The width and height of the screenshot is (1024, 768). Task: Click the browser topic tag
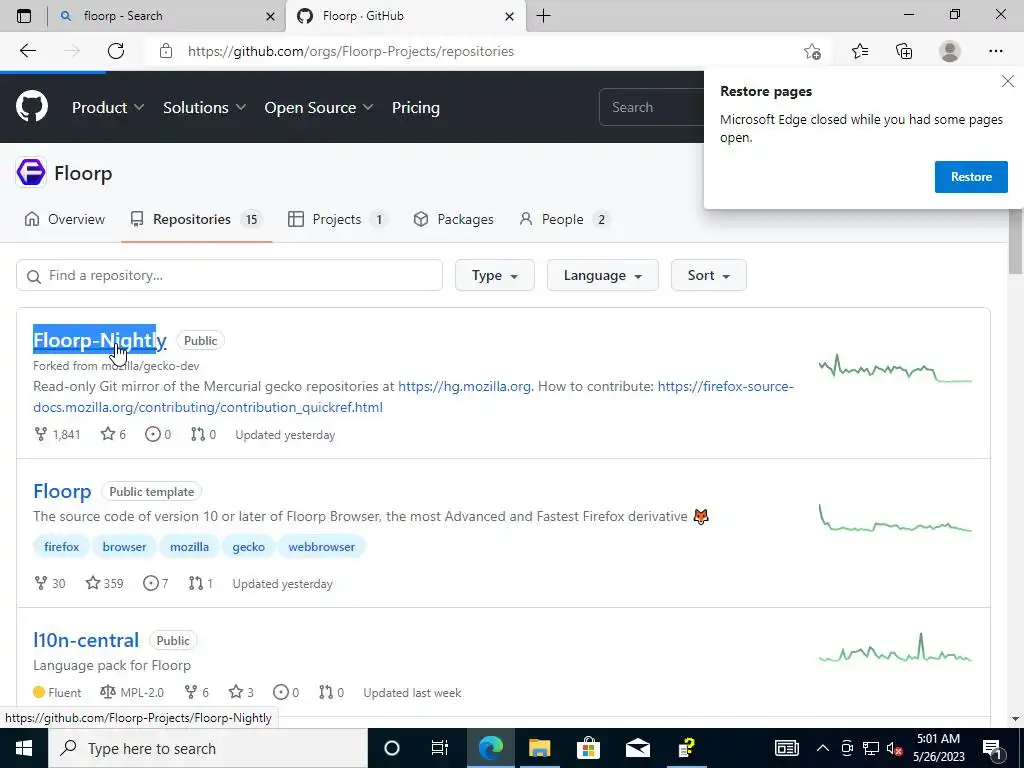click(x=124, y=547)
